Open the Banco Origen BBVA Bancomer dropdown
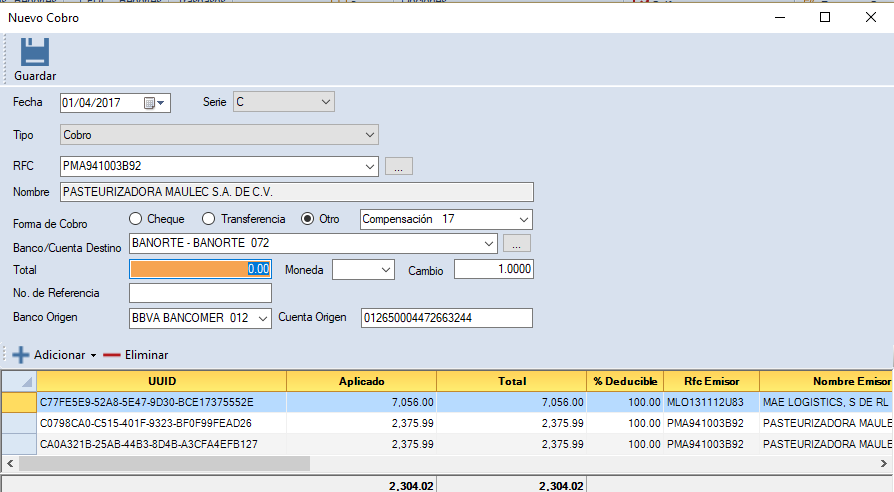The image size is (894, 492). point(263,318)
